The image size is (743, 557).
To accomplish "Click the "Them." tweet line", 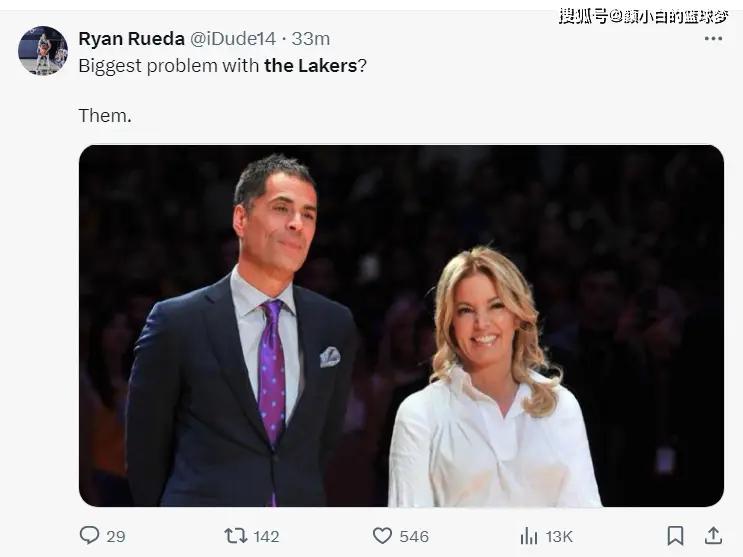I will tap(104, 115).
